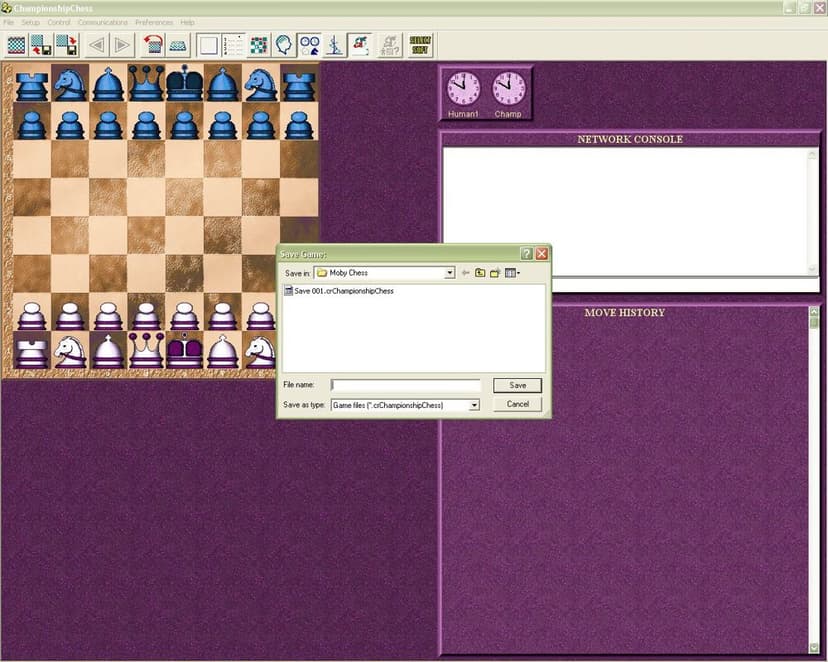
Task: Open the View Menu dropdown in Save dialog
Action: (512, 273)
